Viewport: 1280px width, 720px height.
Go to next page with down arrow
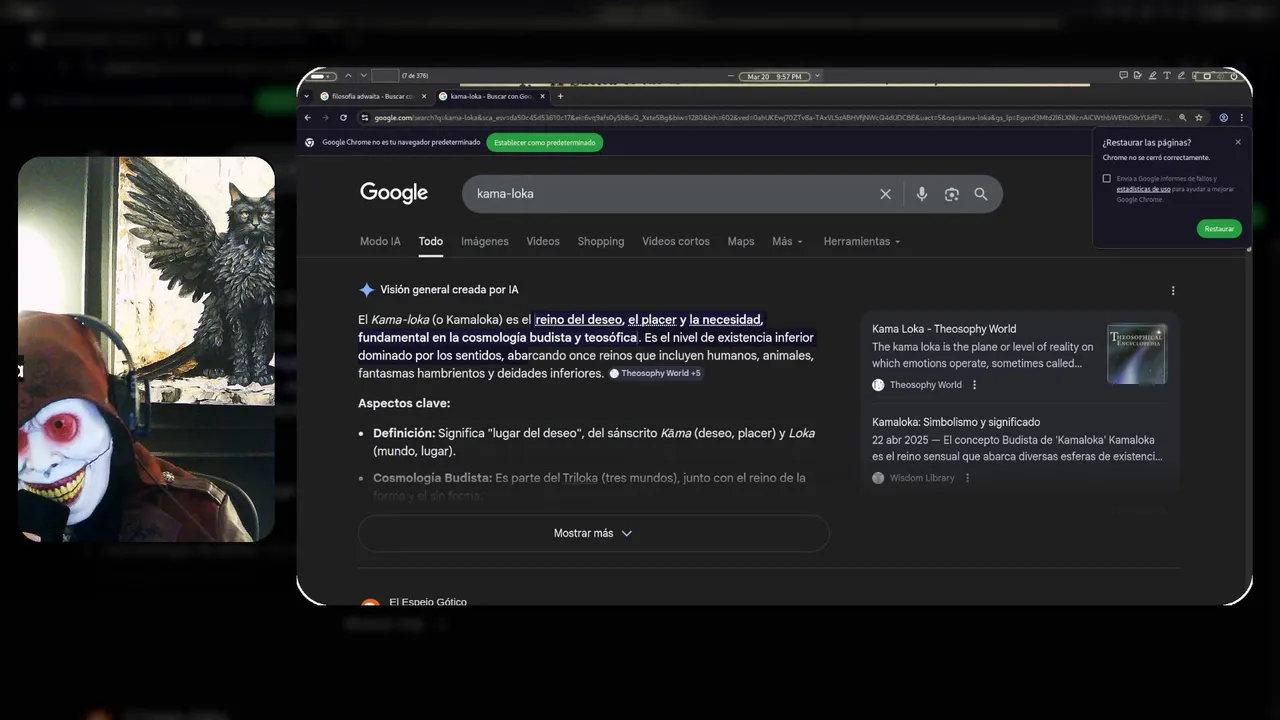[x=364, y=76]
